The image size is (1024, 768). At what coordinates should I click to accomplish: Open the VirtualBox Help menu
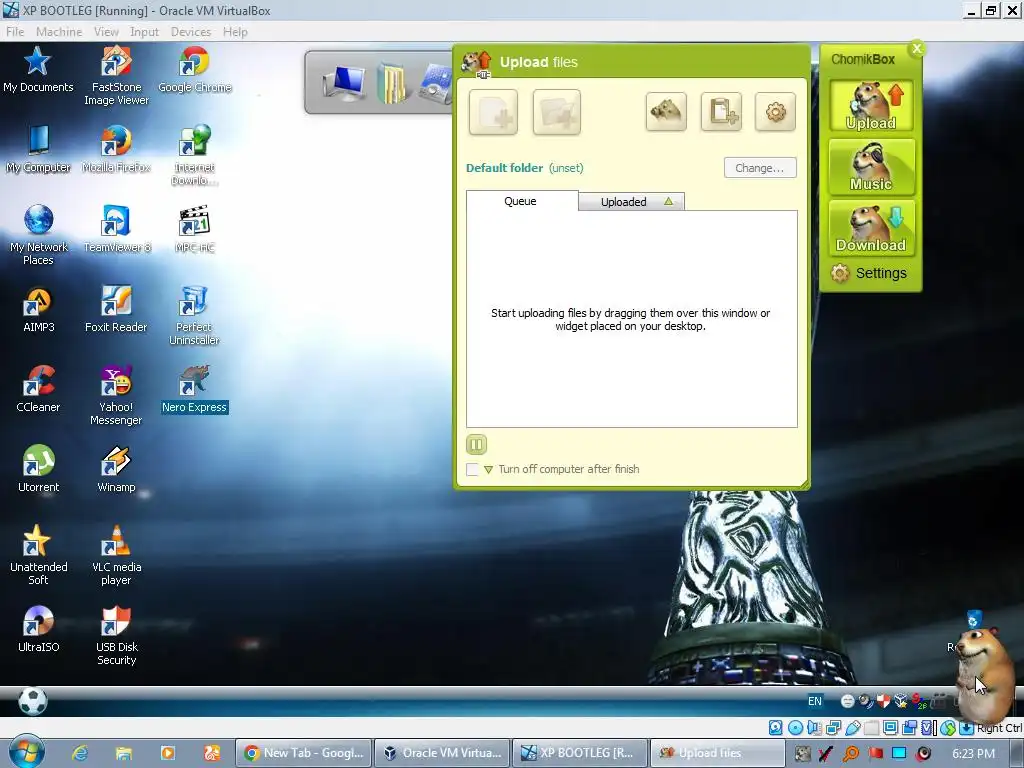tap(235, 31)
